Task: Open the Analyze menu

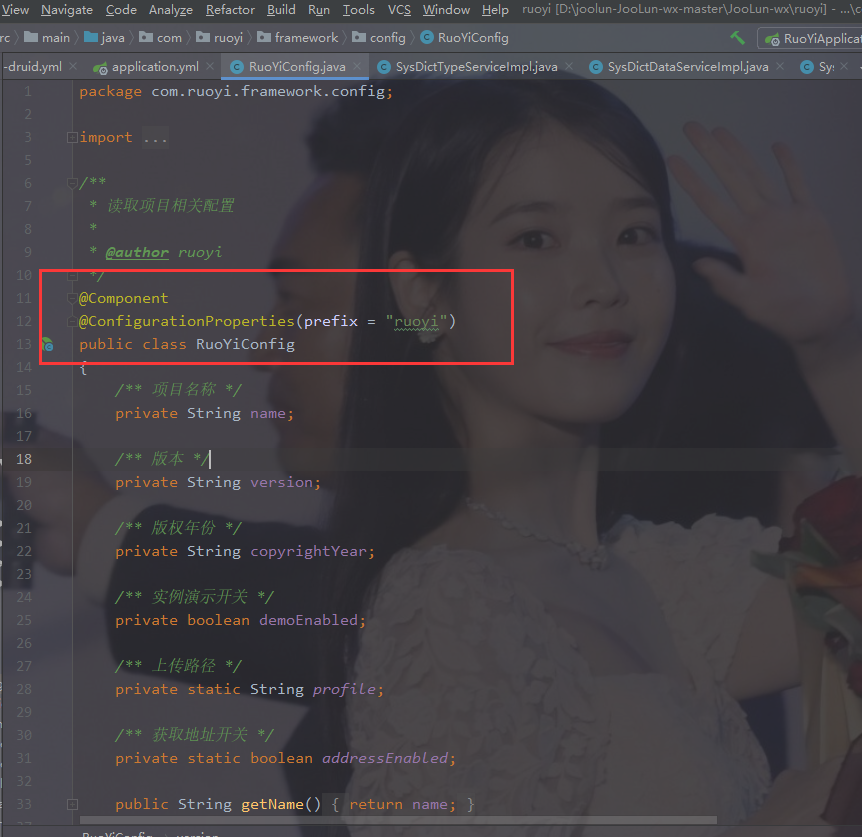Action: [170, 10]
